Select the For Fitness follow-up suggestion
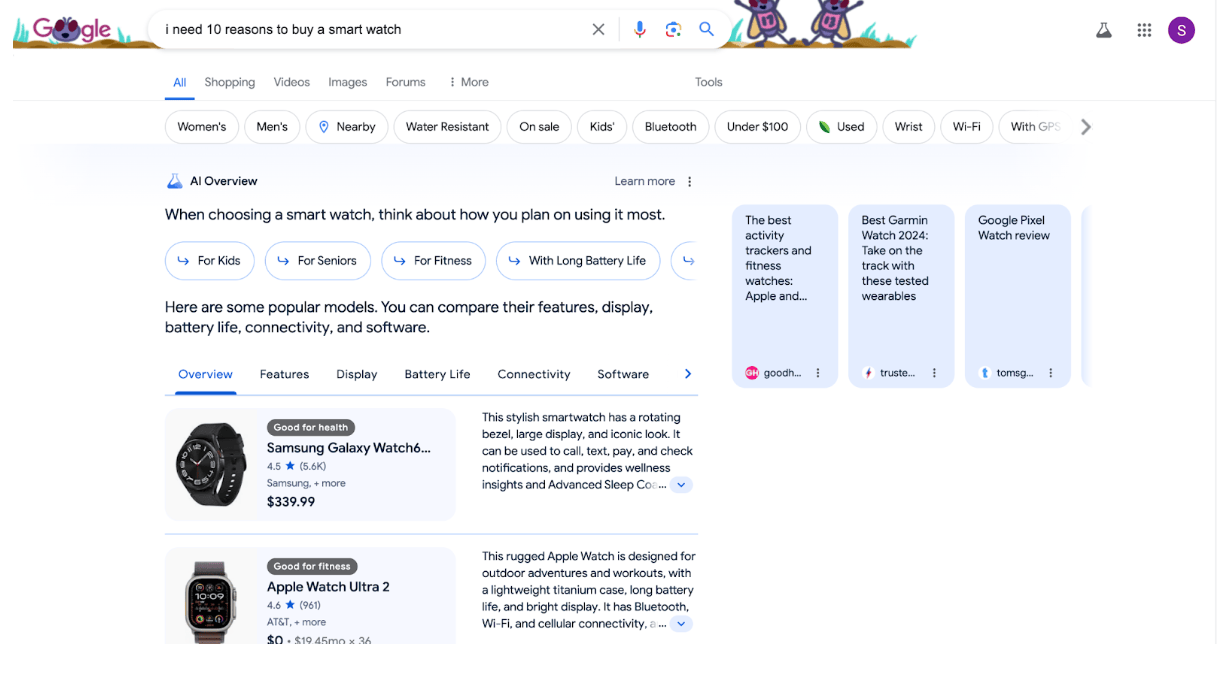The height and width of the screenshot is (678, 1222). coord(433,261)
